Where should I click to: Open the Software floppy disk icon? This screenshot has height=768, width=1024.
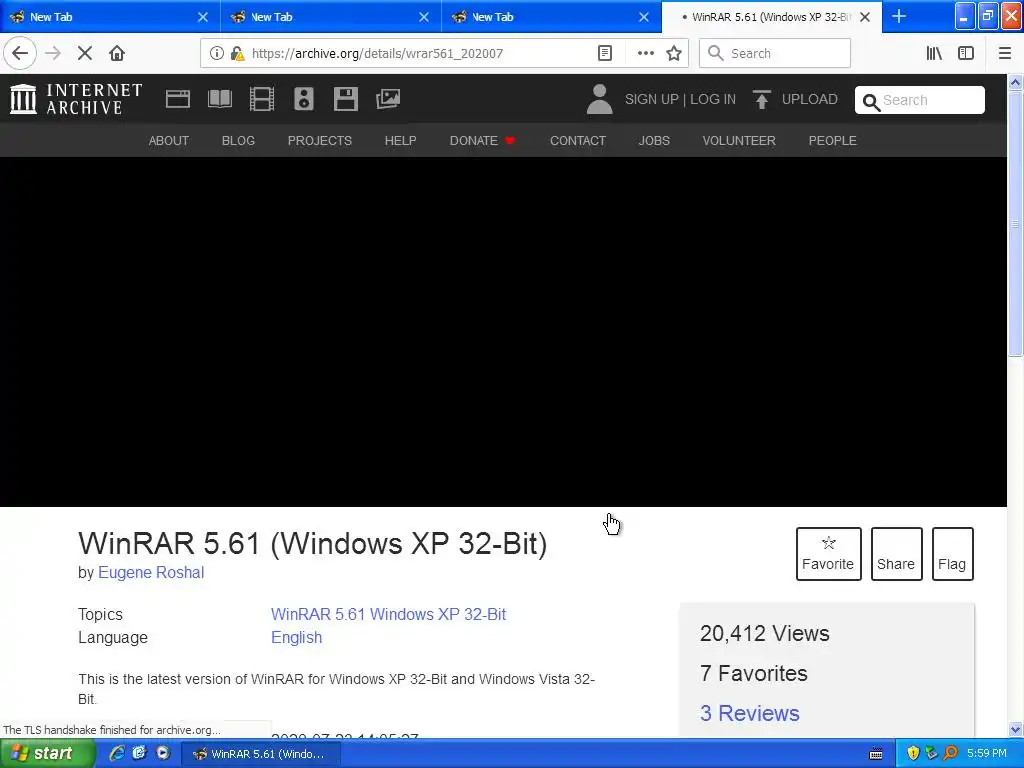[x=345, y=99]
